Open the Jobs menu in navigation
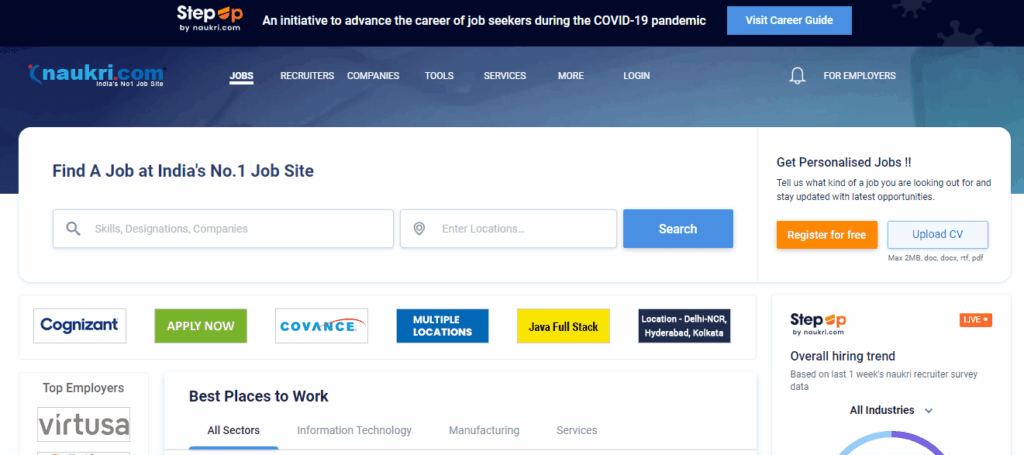 click(x=241, y=76)
